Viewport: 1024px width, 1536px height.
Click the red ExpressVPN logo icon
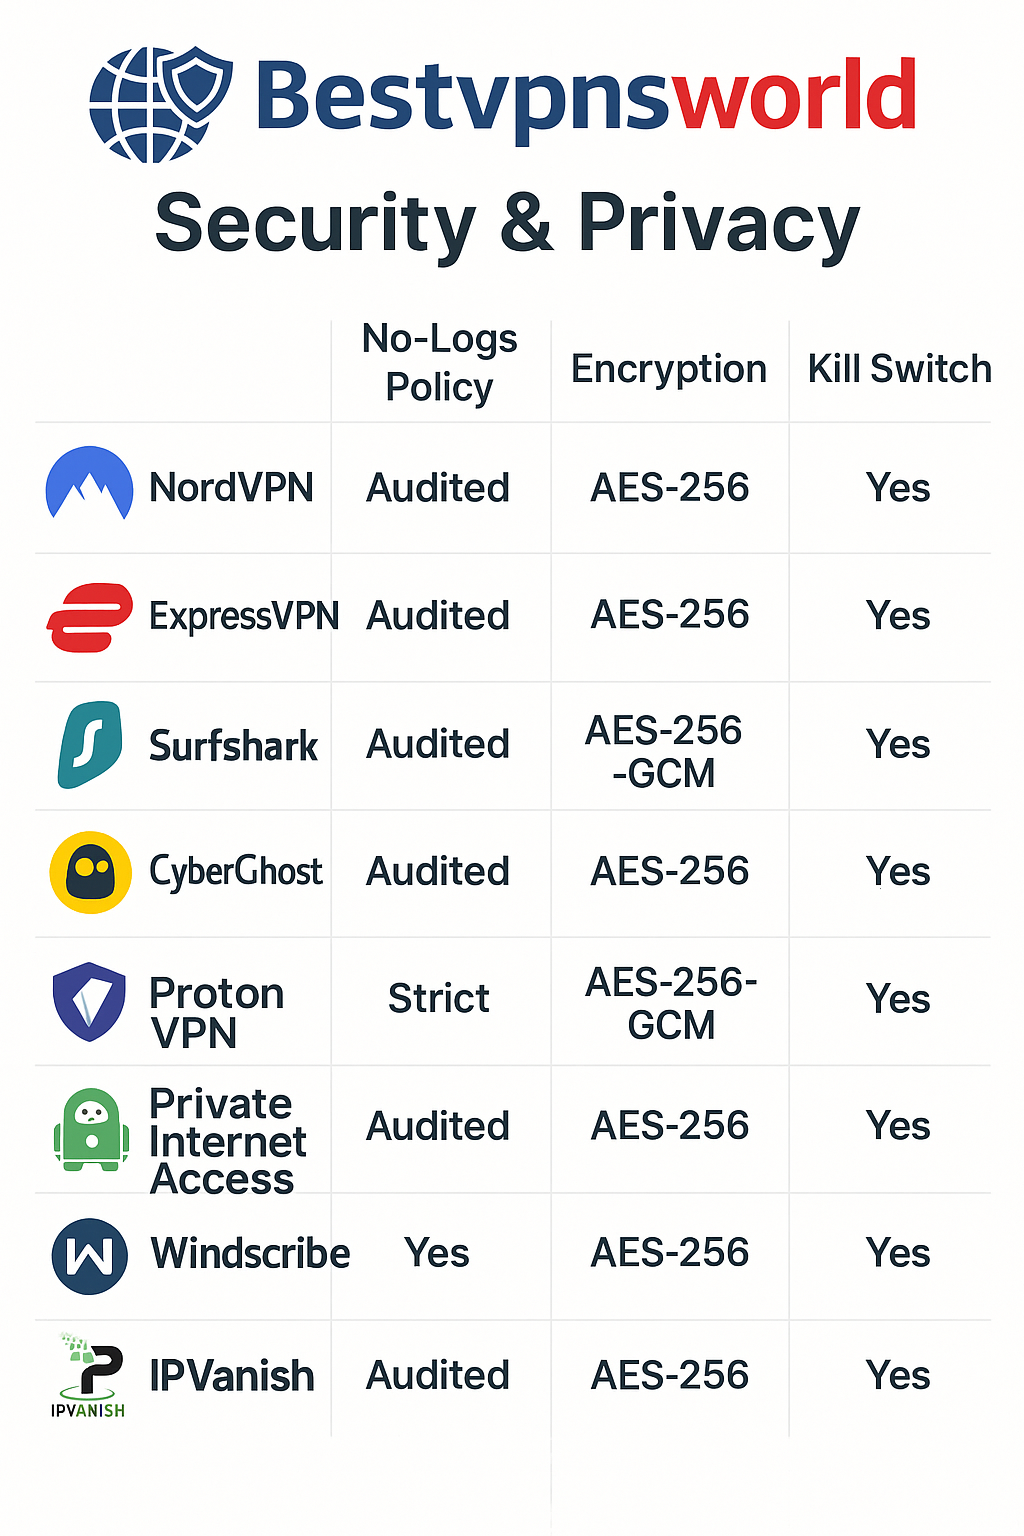click(90, 617)
